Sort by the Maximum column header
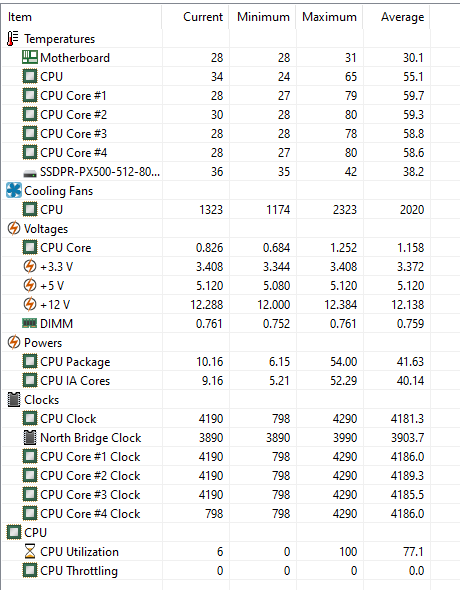This screenshot has height=590, width=460. tap(329, 17)
